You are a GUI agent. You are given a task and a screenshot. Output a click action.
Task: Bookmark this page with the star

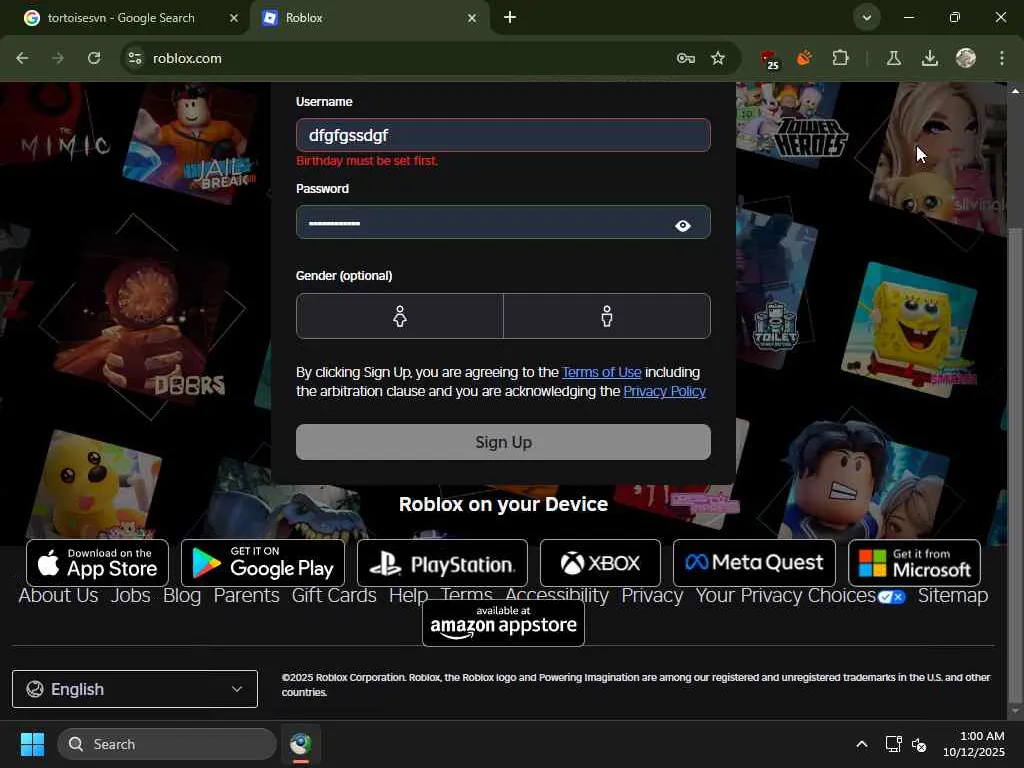pyautogui.click(x=718, y=58)
